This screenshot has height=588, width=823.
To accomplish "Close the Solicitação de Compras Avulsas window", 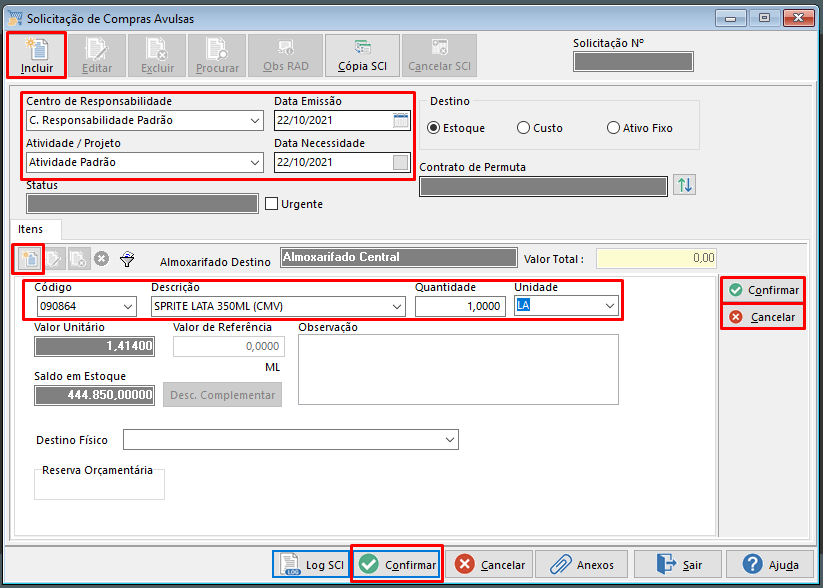I will pyautogui.click(x=798, y=18).
